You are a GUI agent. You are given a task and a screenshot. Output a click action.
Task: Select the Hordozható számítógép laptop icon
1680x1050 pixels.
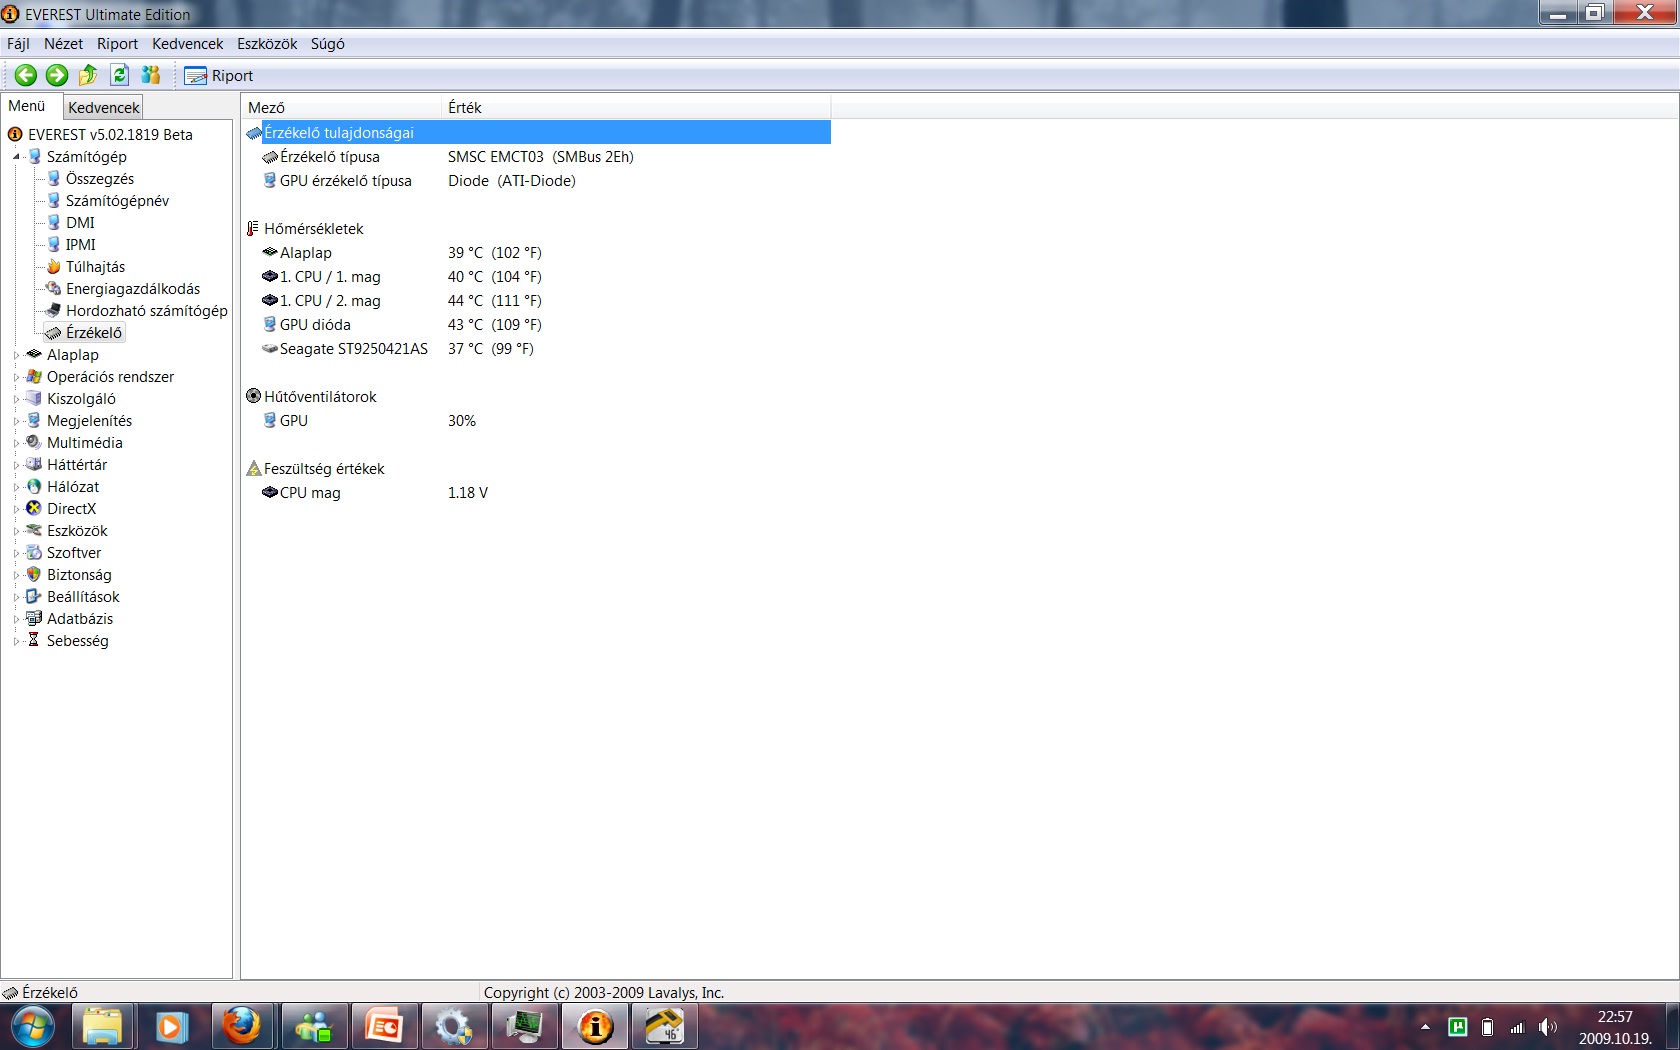pos(54,310)
